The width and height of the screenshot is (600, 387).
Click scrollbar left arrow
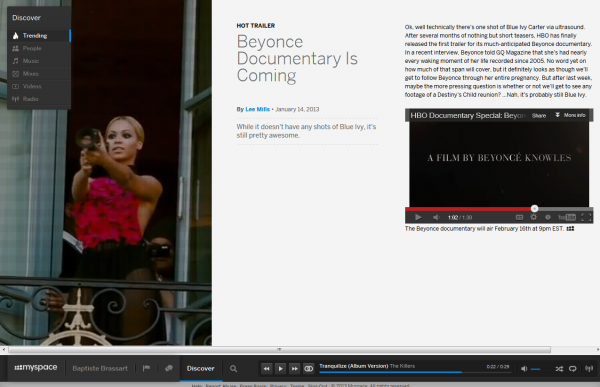click(3, 349)
